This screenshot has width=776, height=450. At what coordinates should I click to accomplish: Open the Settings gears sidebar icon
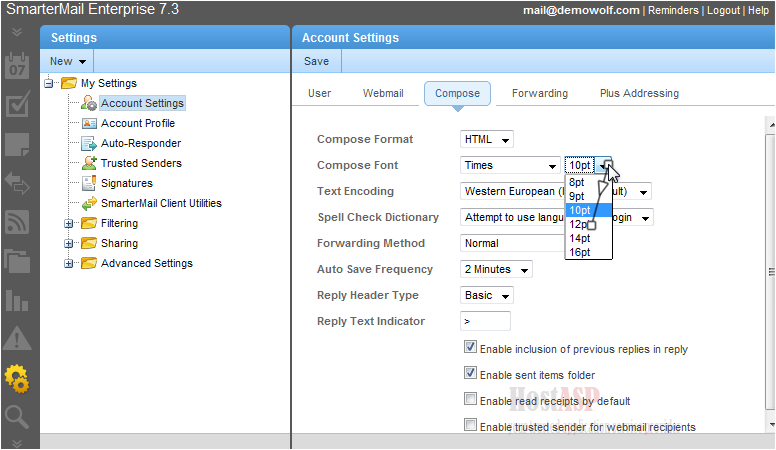(17, 379)
